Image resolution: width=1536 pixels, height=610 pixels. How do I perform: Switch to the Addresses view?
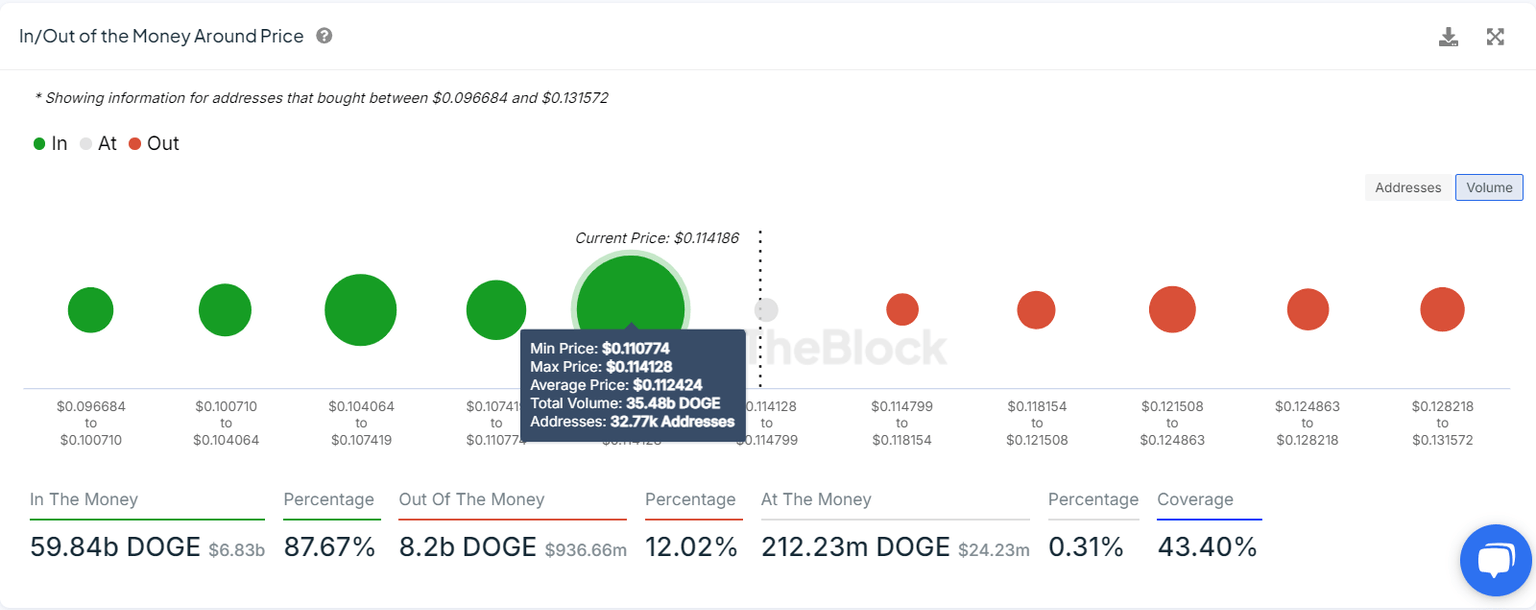coord(1407,187)
